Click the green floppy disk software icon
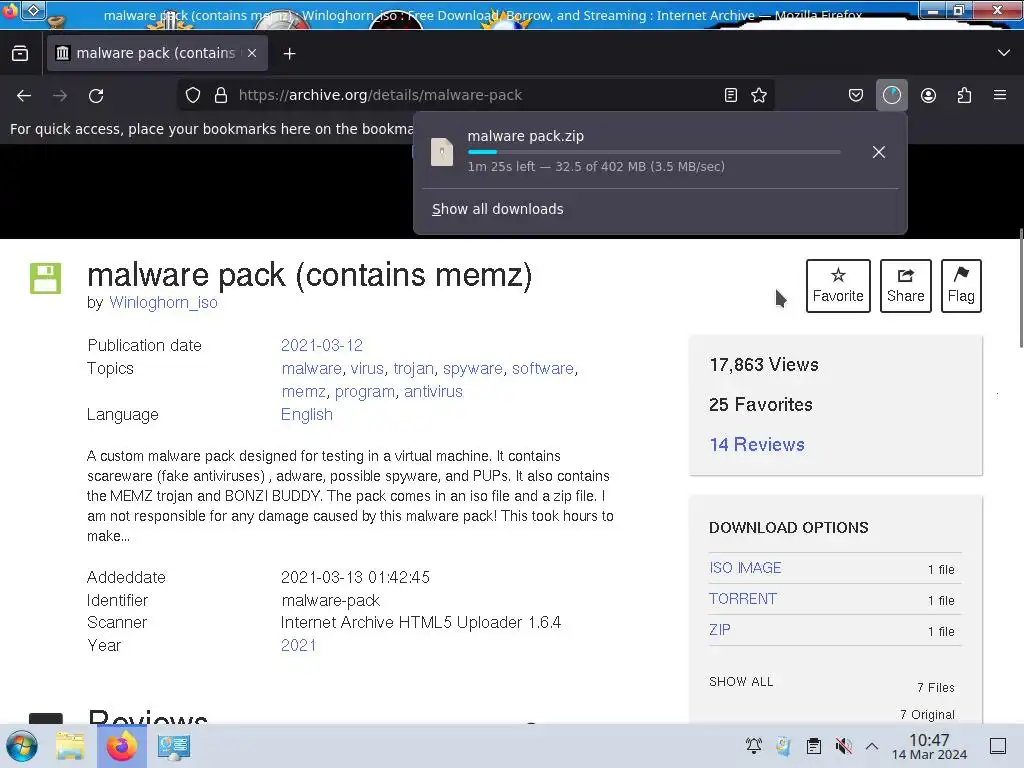The width and height of the screenshot is (1024, 768). 46,278
